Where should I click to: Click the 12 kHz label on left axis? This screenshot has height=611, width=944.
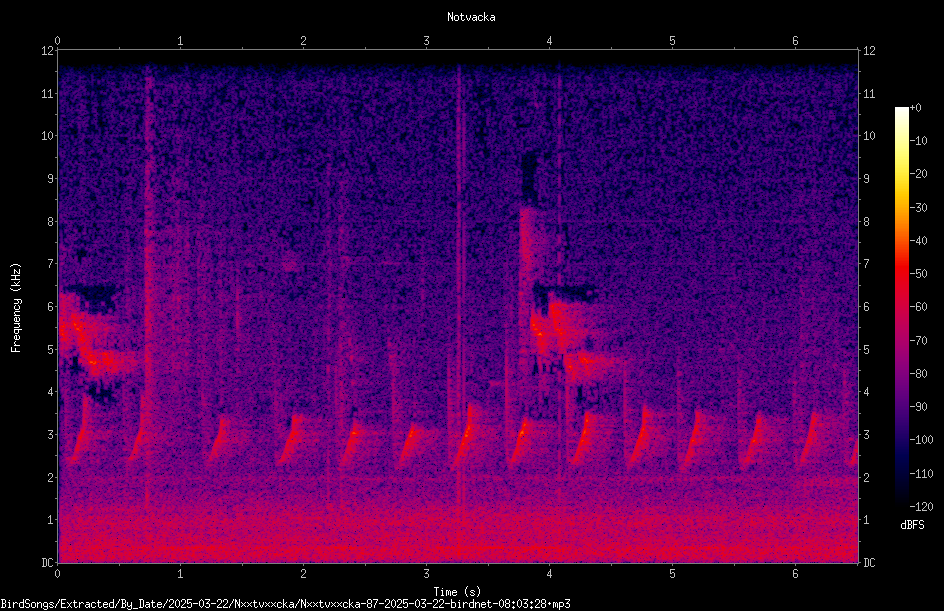click(x=47, y=51)
